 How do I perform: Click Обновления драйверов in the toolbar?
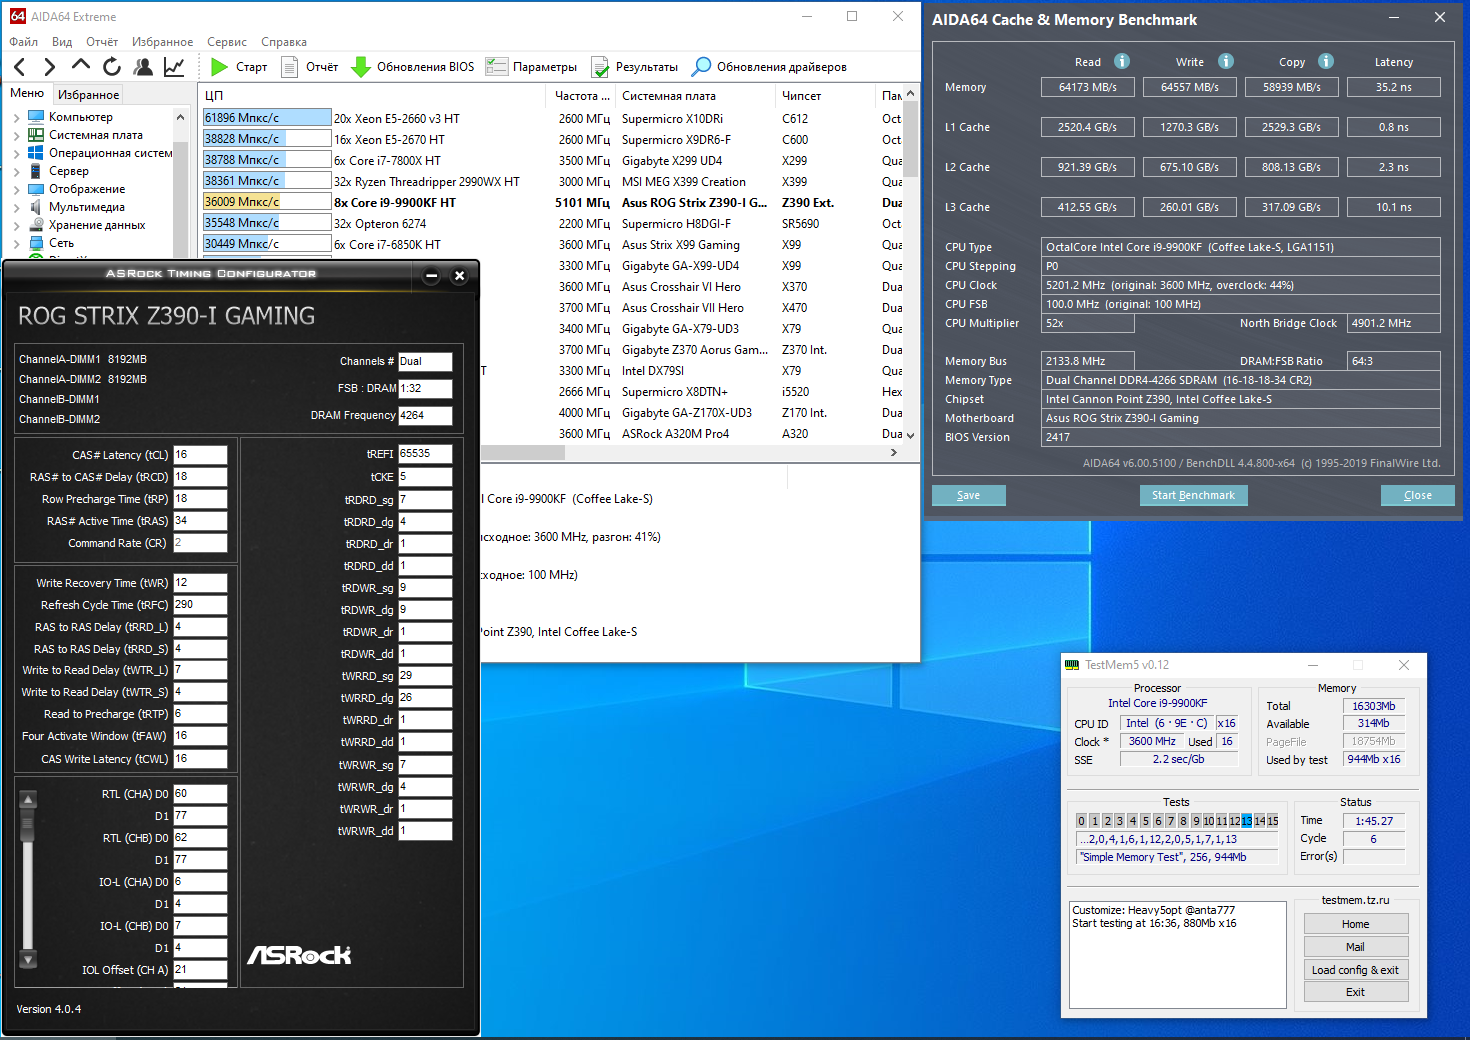[769, 67]
